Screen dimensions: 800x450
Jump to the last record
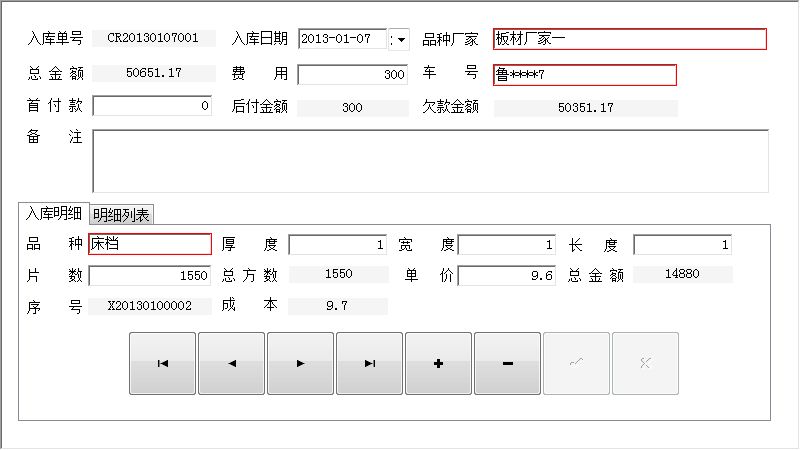pyautogui.click(x=370, y=364)
